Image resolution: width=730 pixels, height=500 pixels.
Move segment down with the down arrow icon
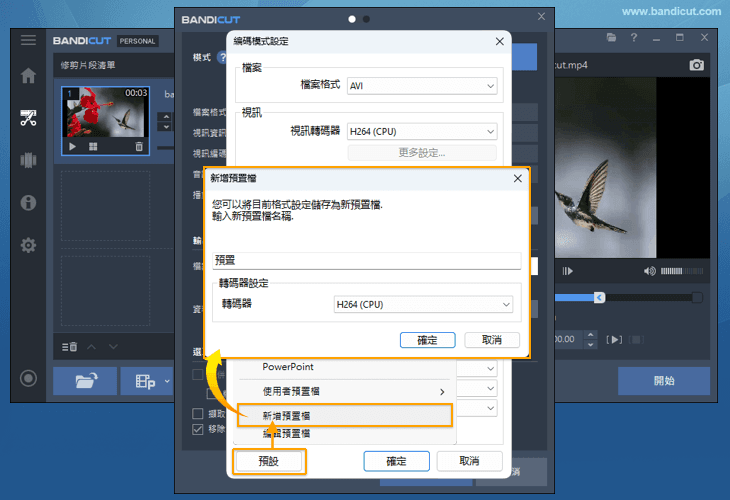[113, 347]
